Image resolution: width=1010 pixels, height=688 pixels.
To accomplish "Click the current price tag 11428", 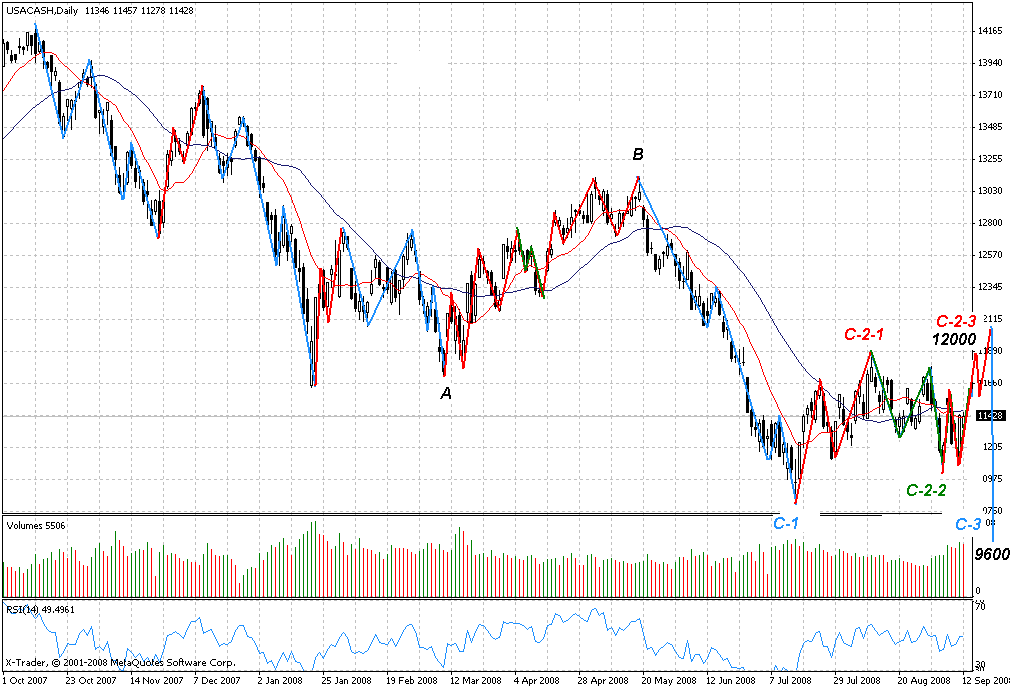I will pos(989,415).
